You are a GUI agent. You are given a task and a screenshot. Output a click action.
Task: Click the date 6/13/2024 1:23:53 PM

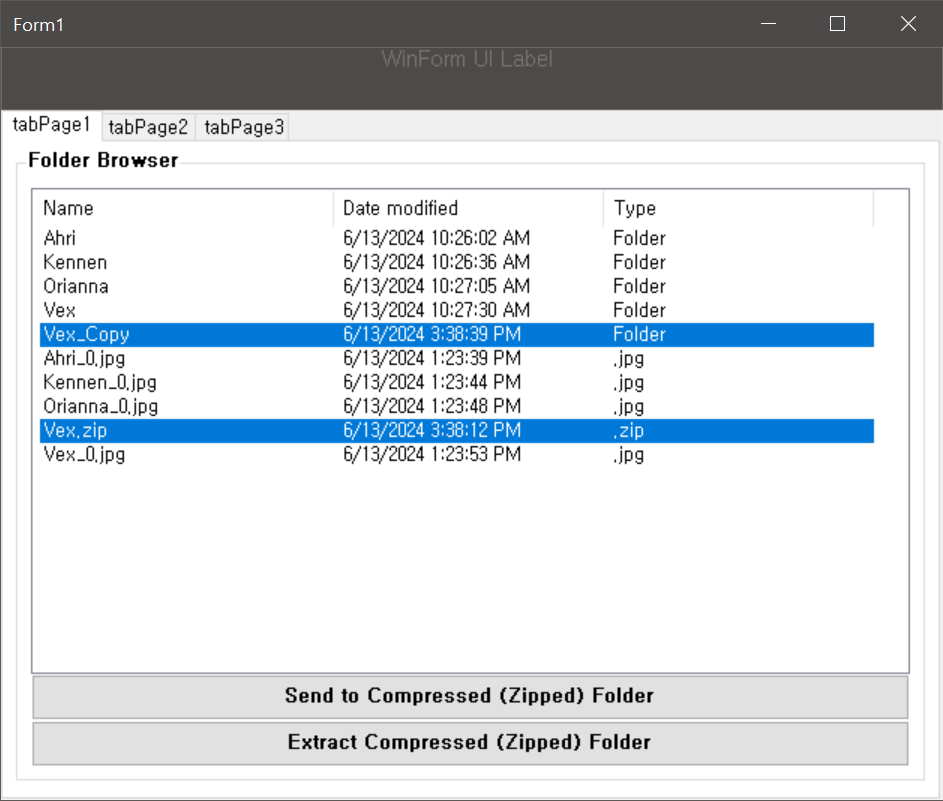click(x=432, y=455)
